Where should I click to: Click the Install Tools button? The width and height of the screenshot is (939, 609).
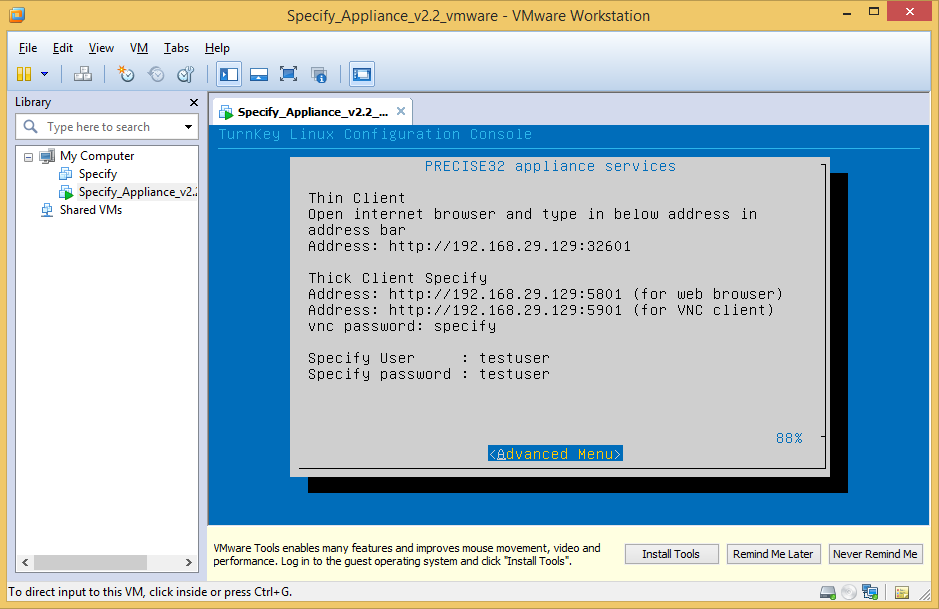point(671,554)
